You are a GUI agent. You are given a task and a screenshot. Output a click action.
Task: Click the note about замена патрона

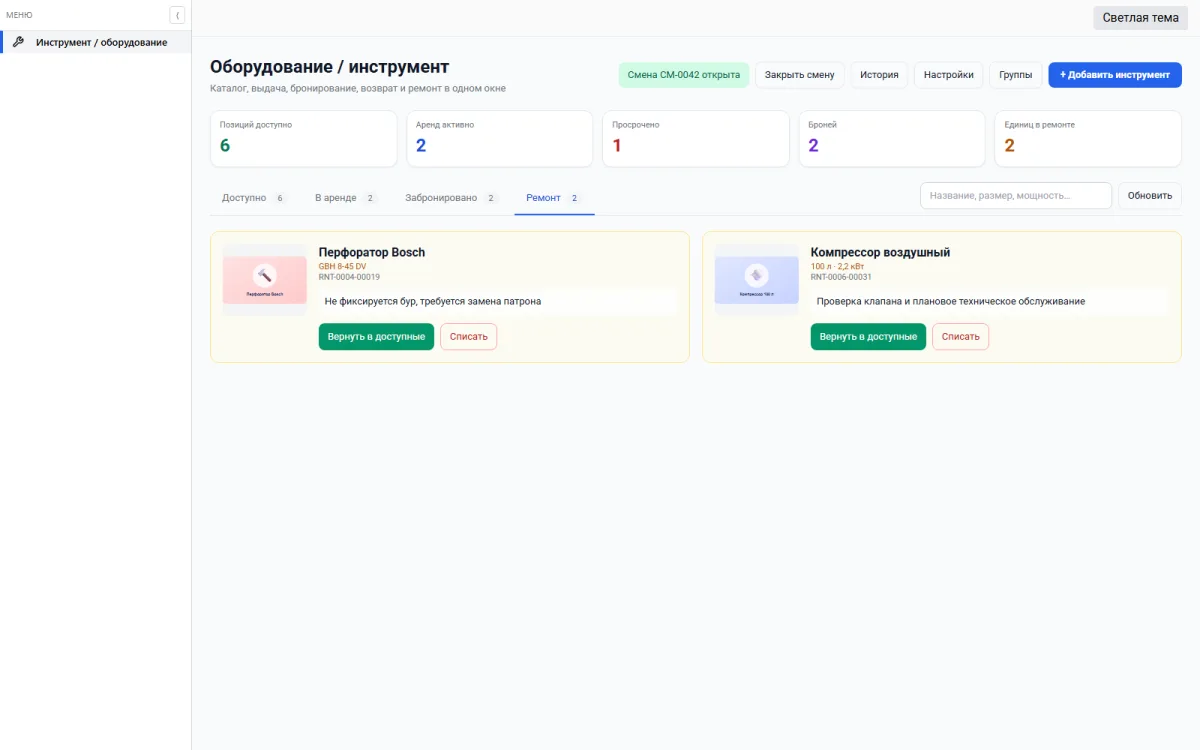(498, 301)
